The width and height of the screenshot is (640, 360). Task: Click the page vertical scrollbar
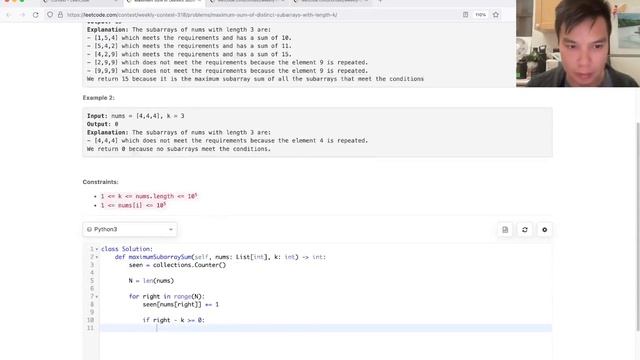click(x=638, y=227)
